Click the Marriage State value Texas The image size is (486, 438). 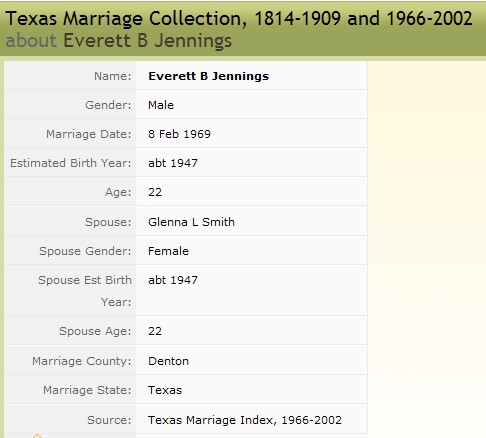(x=165, y=390)
